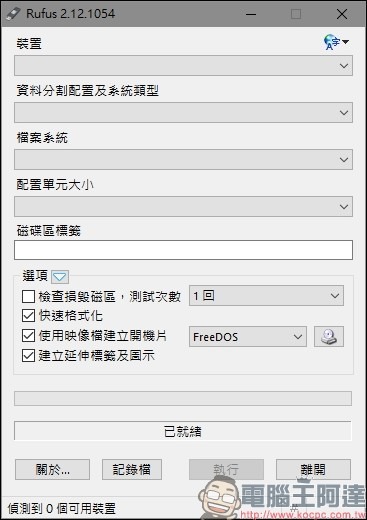Viewport: 367px width, 520px height.
Task: Expand the 資料分割配置及系統類型 dropdown
Action: tap(183, 113)
